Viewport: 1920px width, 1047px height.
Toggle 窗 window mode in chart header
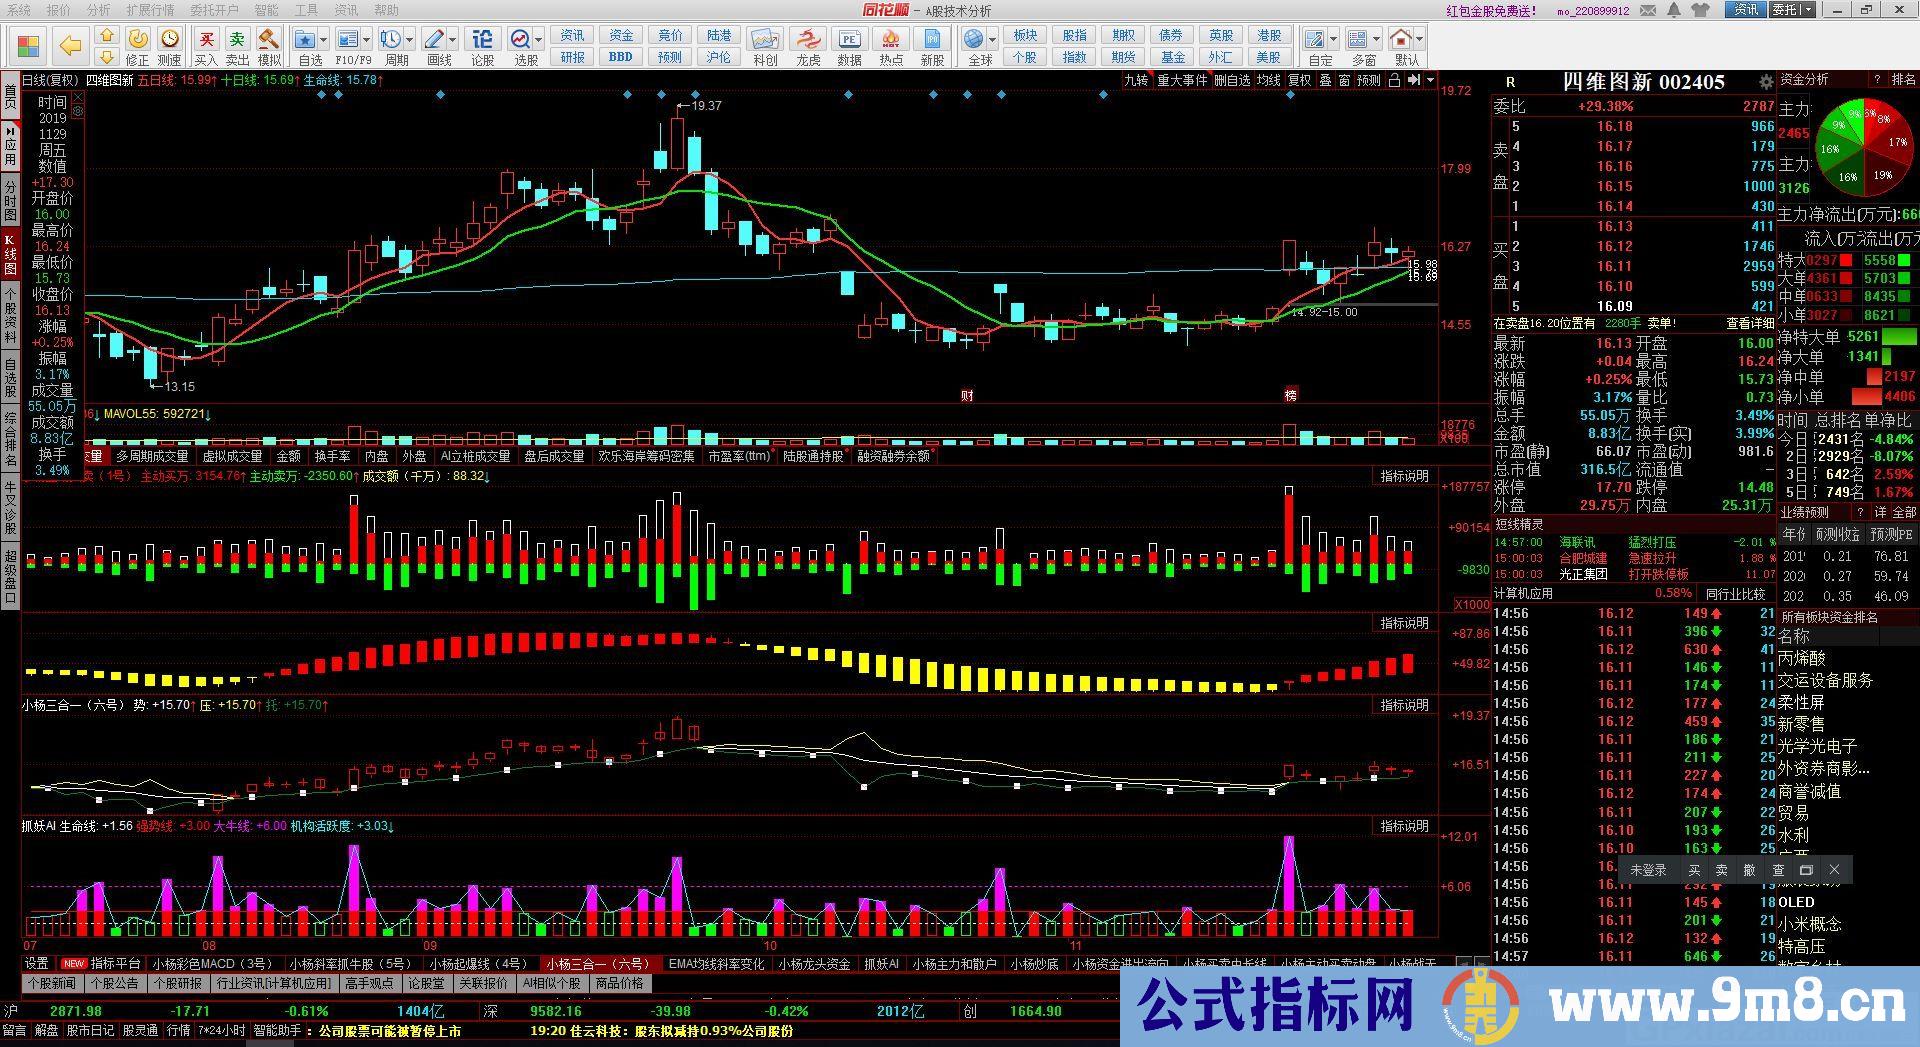click(x=1344, y=80)
